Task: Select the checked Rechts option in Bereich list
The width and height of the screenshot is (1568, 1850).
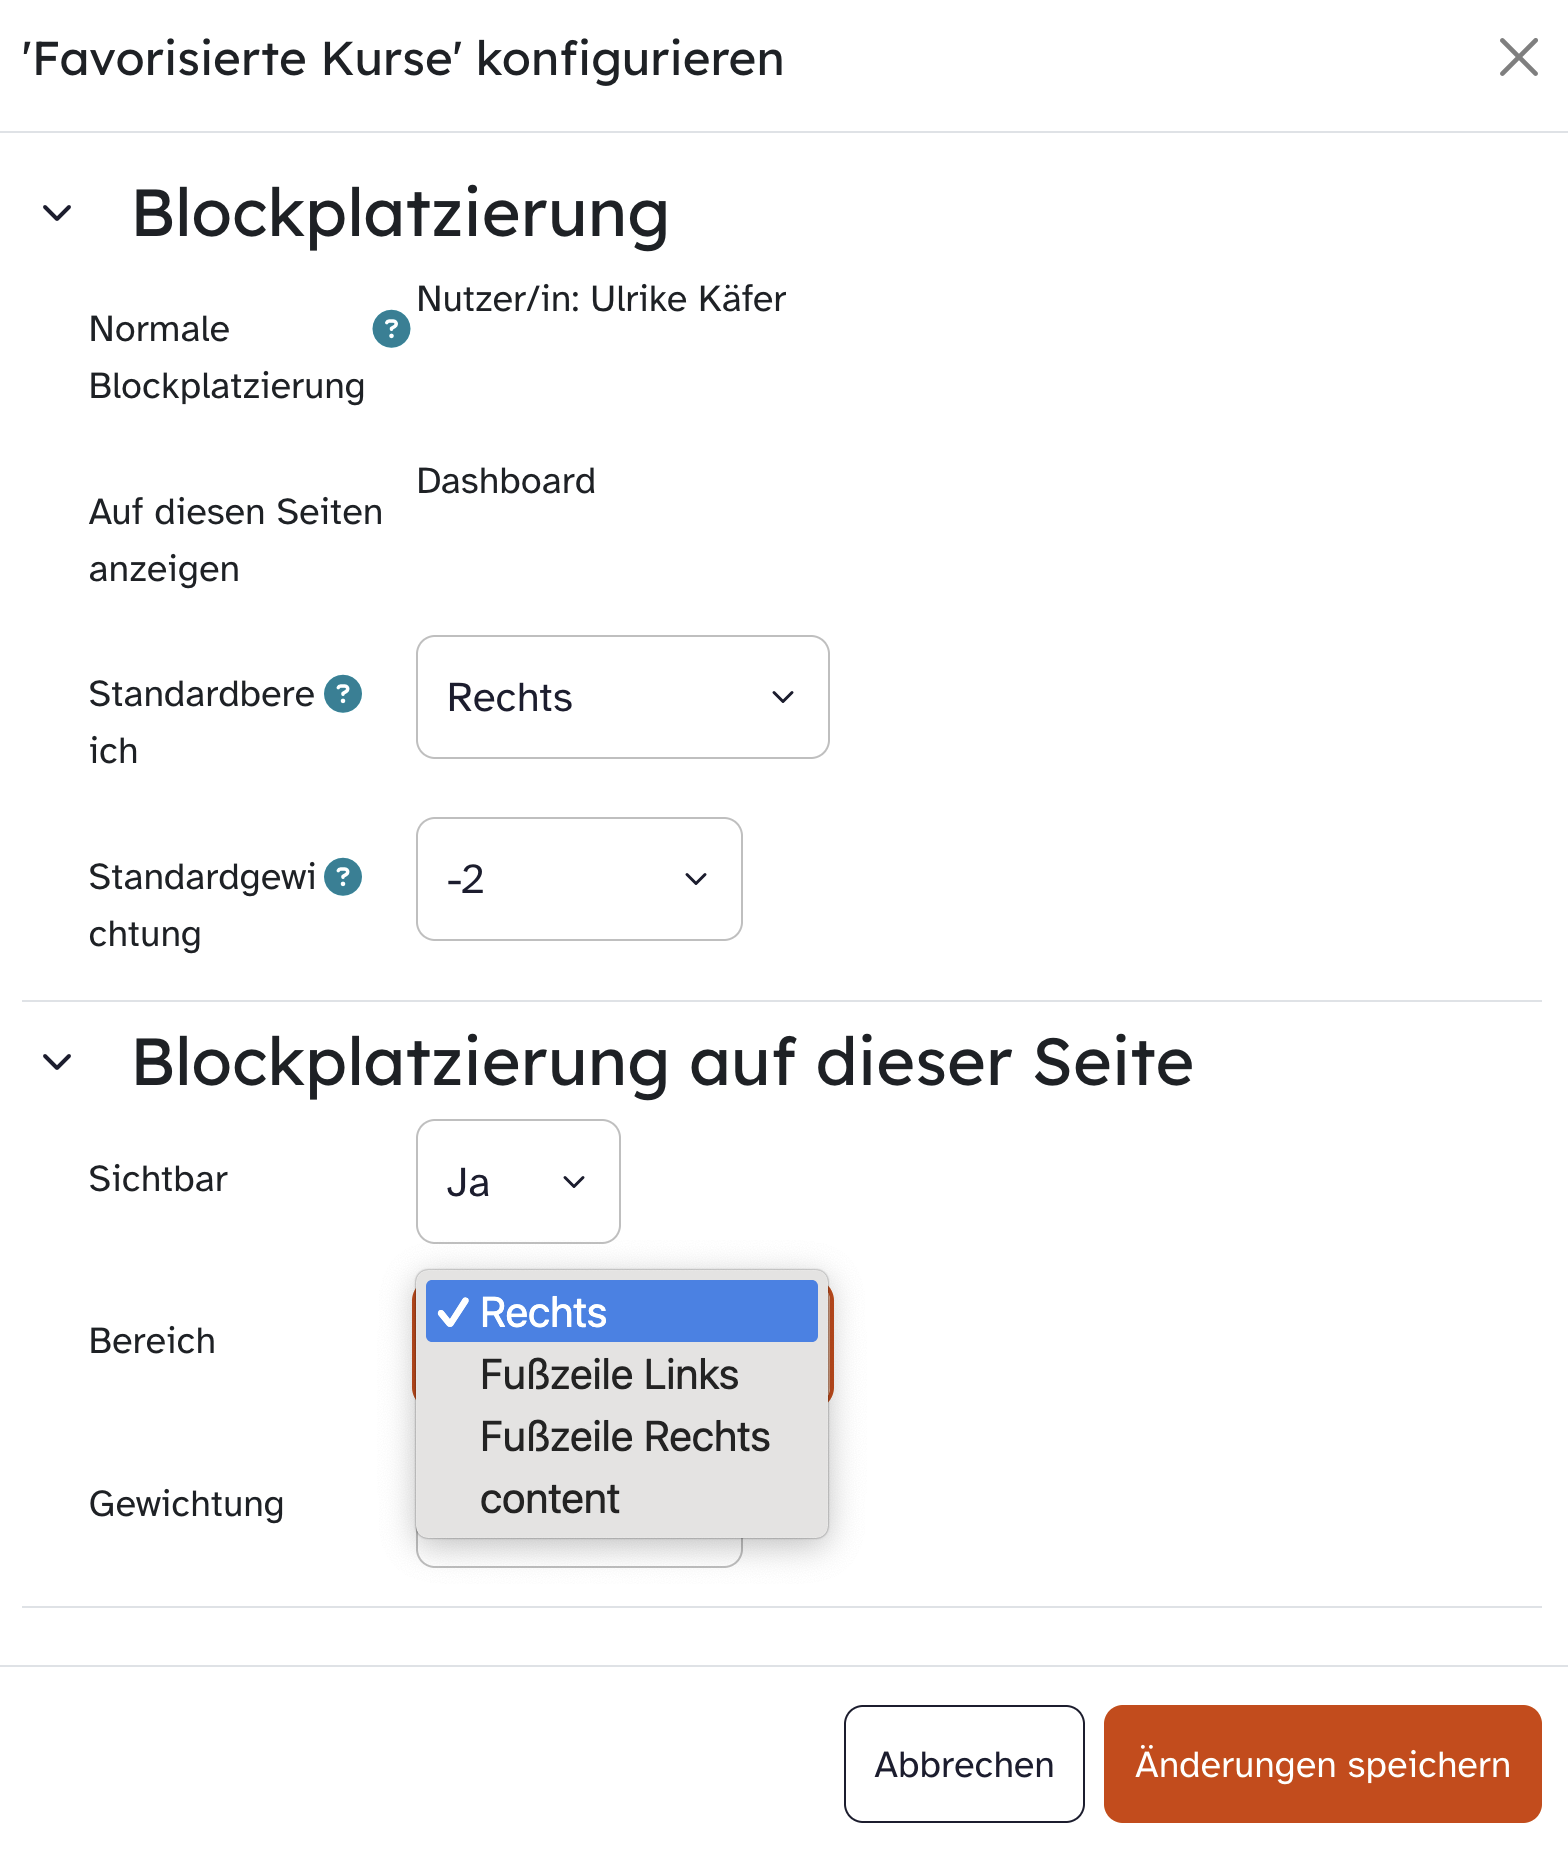Action: point(622,1312)
